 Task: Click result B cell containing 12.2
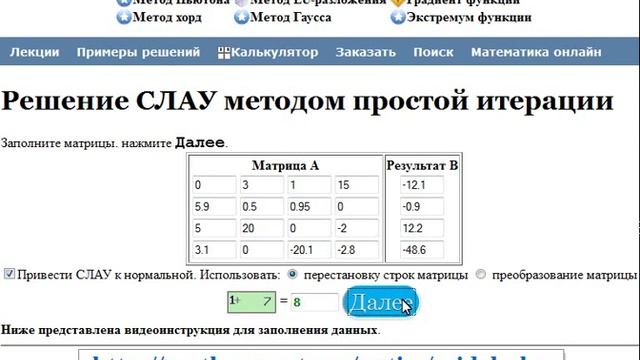pyautogui.click(x=422, y=228)
